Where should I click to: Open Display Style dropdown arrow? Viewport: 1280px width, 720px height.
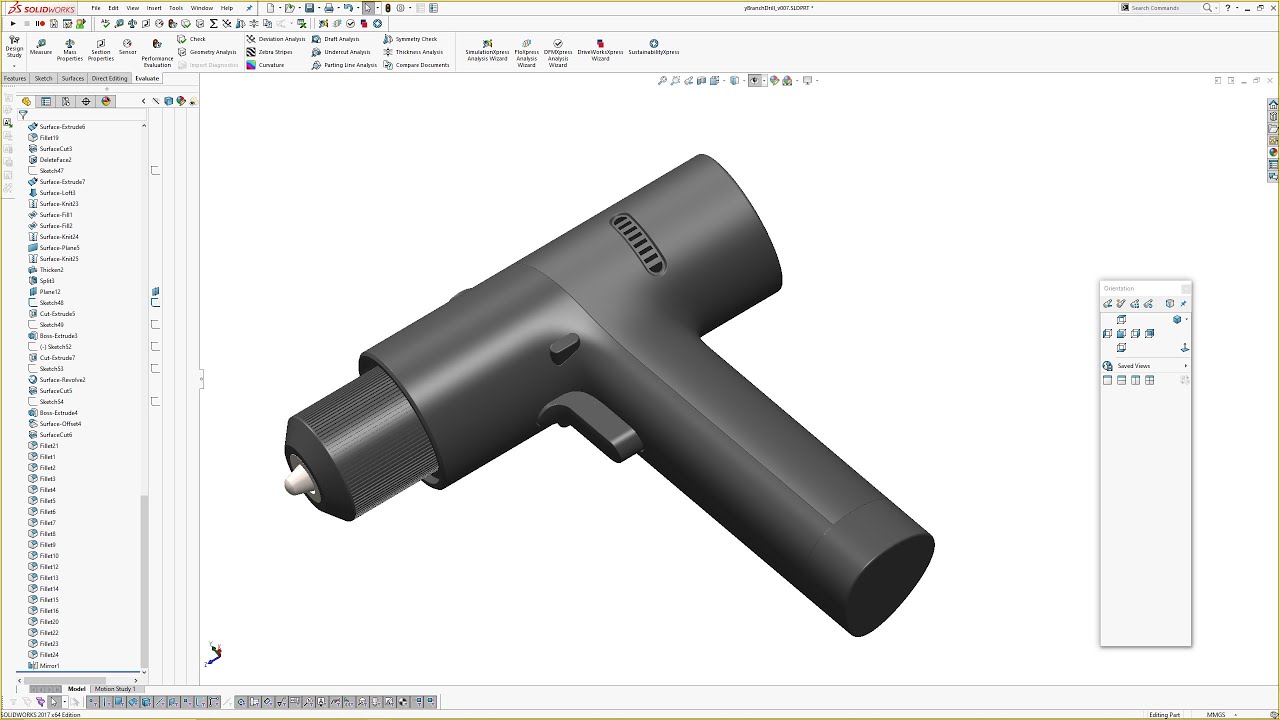point(745,80)
